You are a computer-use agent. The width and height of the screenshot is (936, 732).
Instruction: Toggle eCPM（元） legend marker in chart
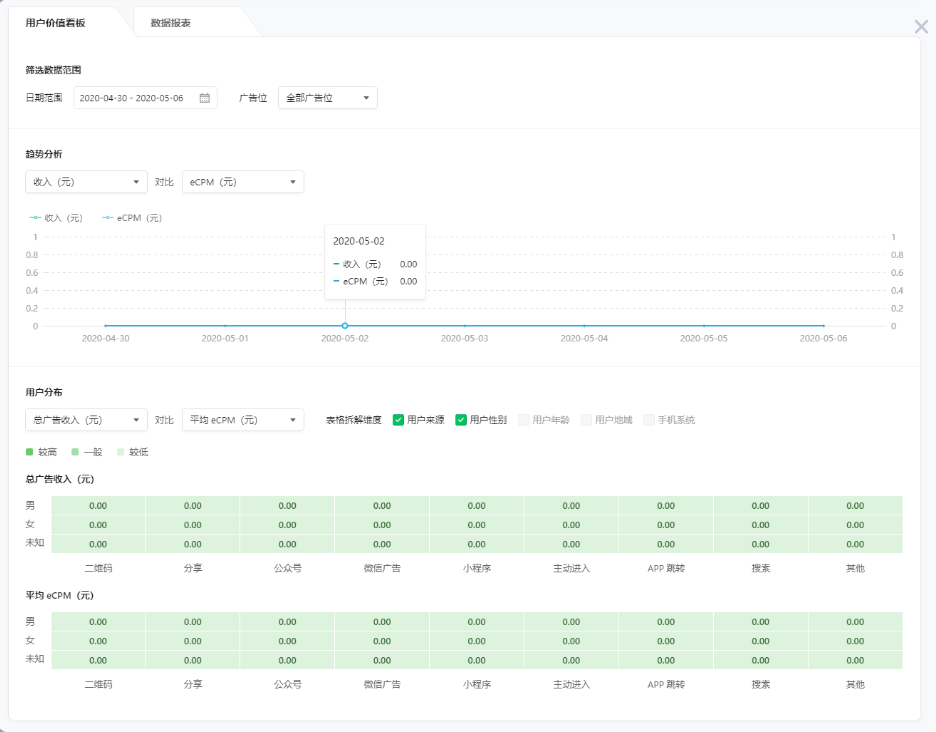pos(107,217)
